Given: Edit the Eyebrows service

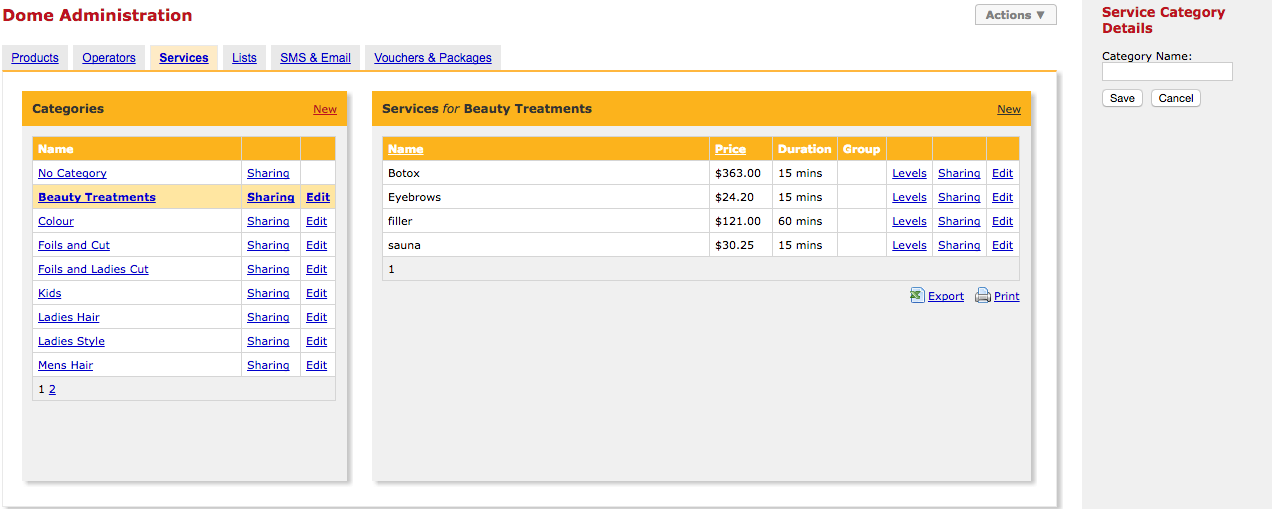Looking at the screenshot, I should pos(1002,197).
